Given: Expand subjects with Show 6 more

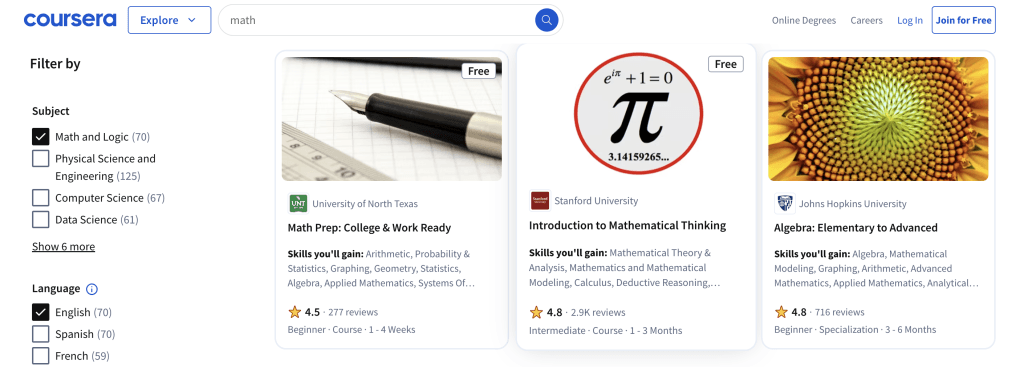Looking at the screenshot, I should click(63, 246).
